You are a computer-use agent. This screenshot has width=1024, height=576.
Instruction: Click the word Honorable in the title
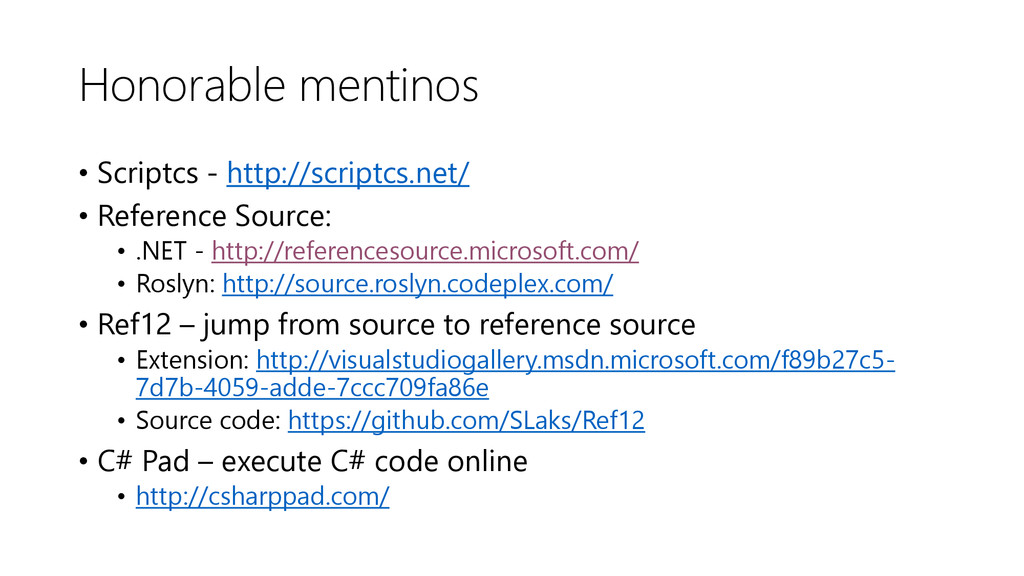tap(182, 86)
